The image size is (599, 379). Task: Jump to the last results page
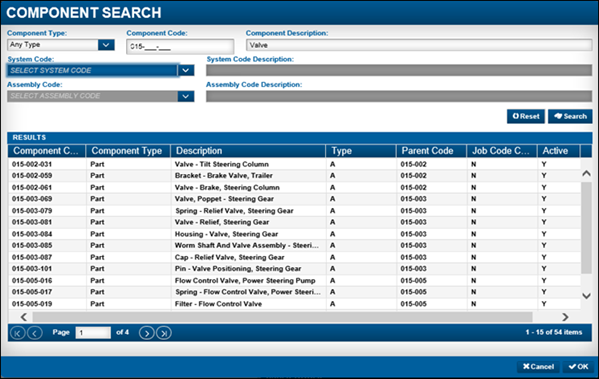pos(164,333)
